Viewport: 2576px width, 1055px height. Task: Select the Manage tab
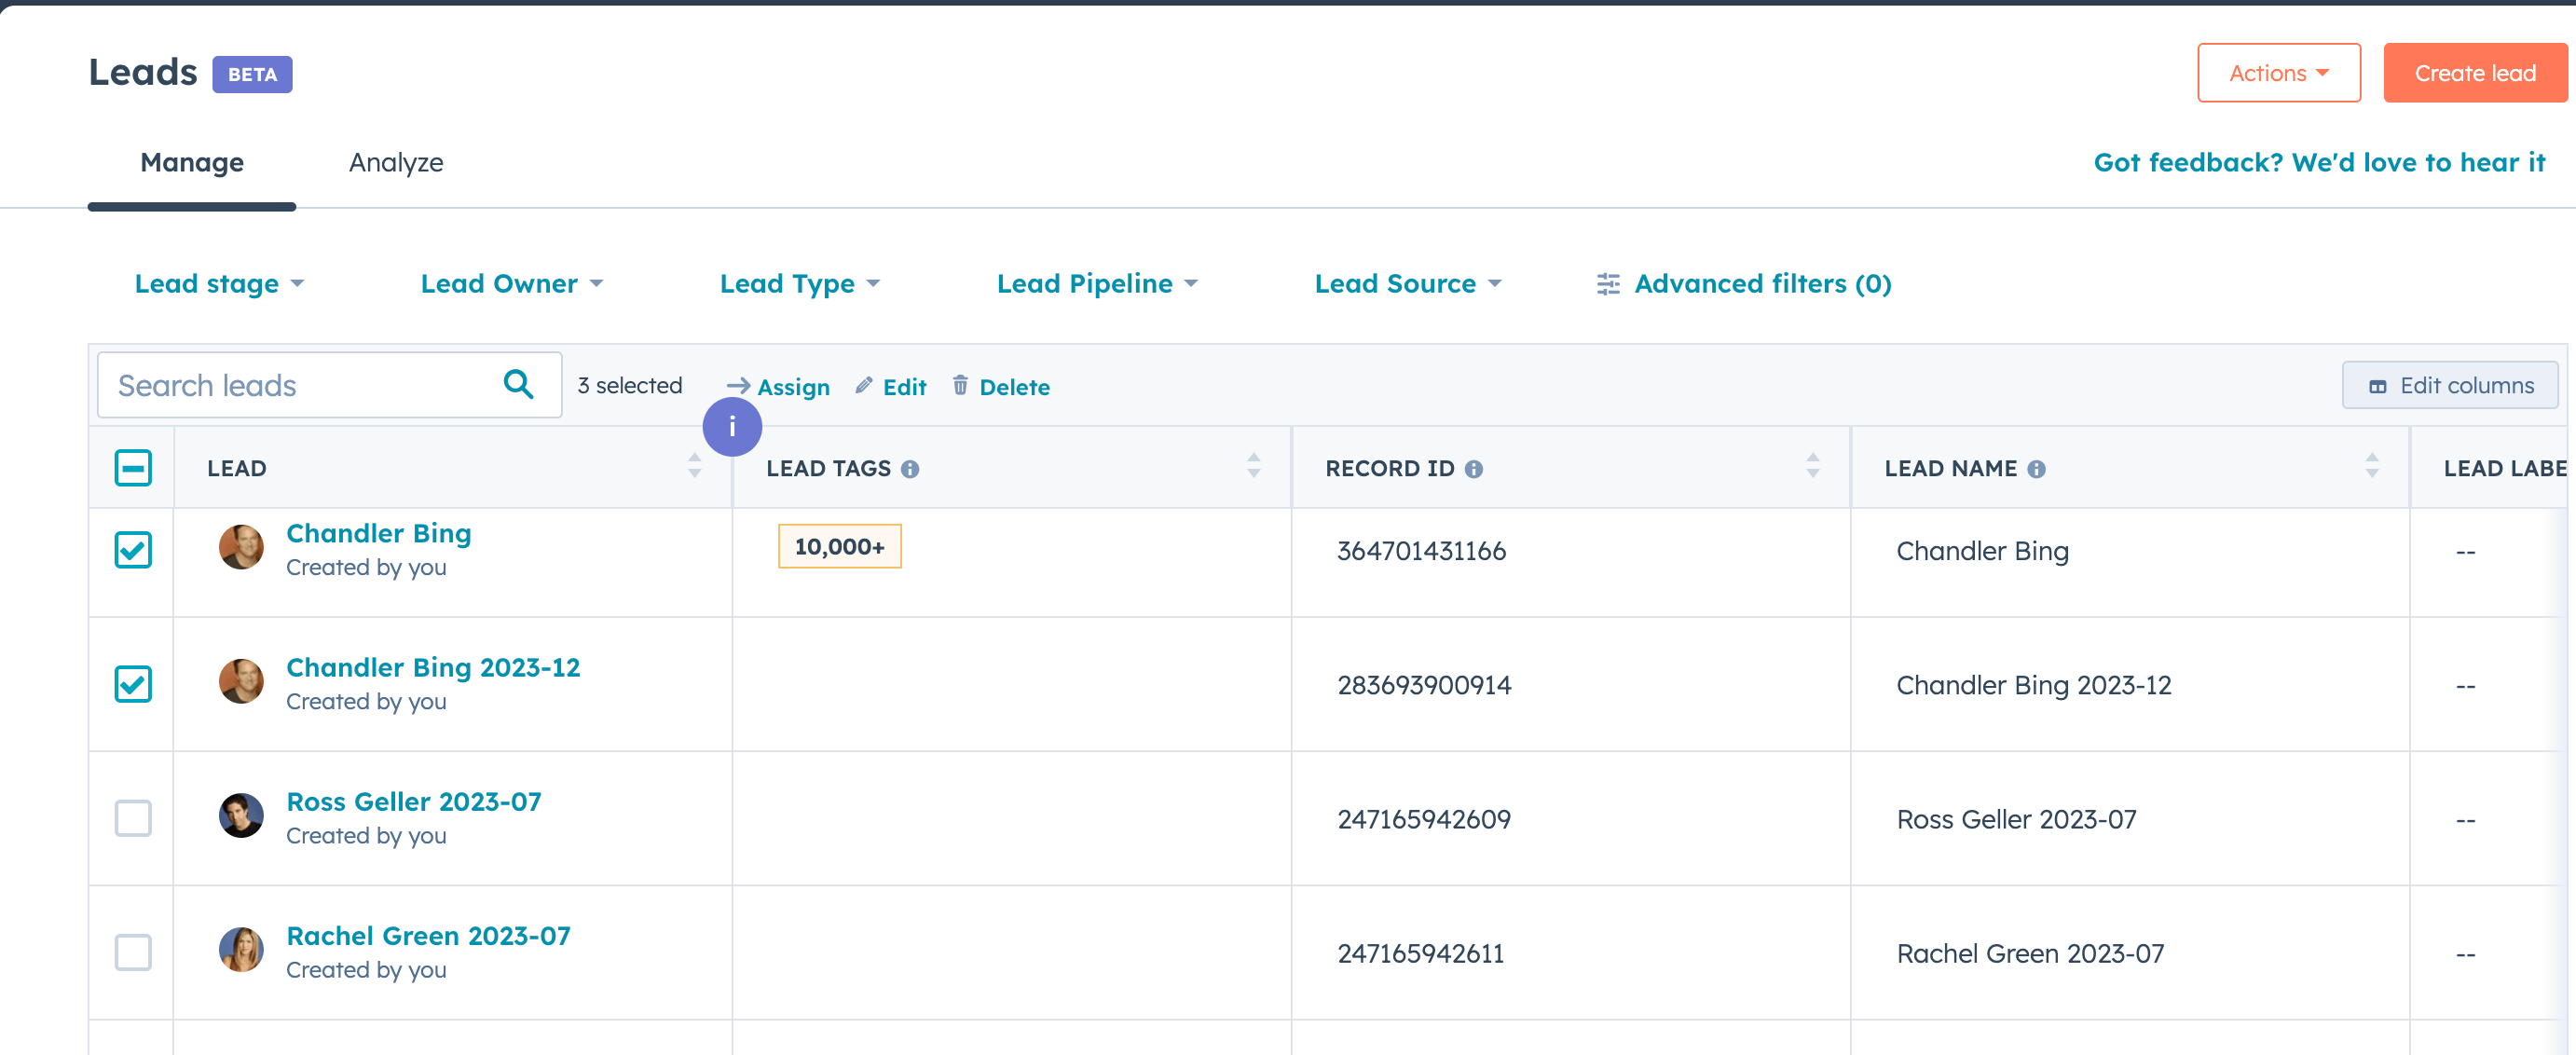pyautogui.click(x=192, y=162)
